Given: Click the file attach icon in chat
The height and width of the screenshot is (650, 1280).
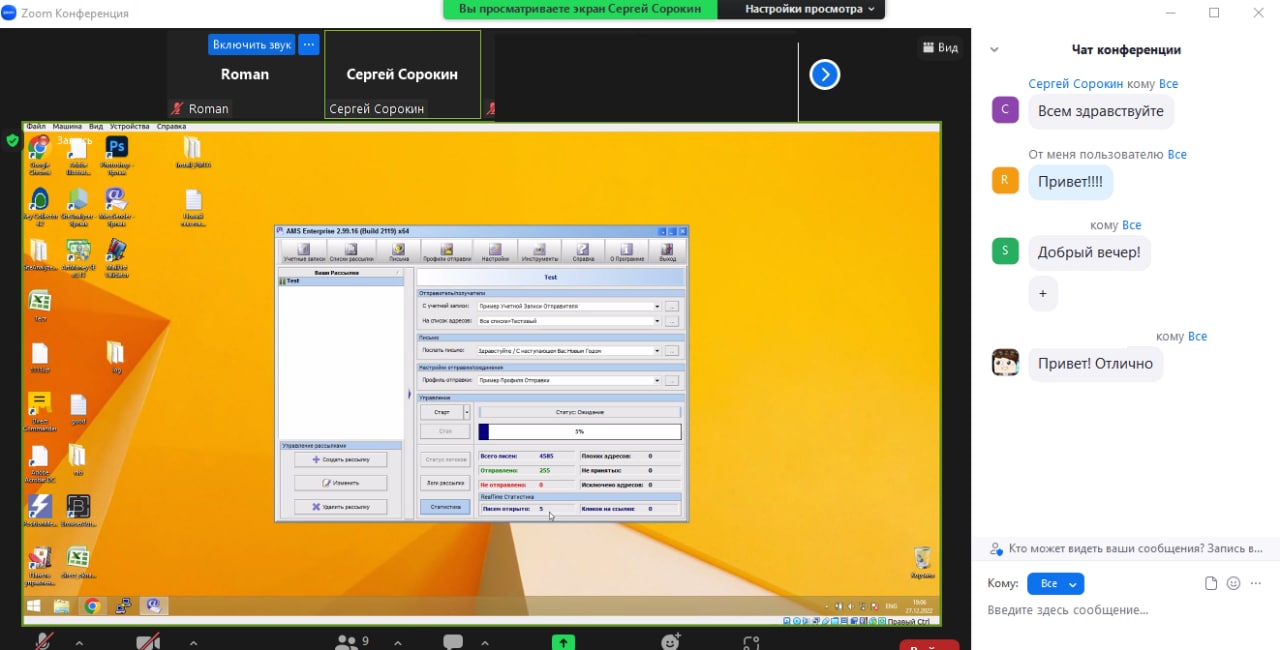Looking at the screenshot, I should pyautogui.click(x=1211, y=583).
